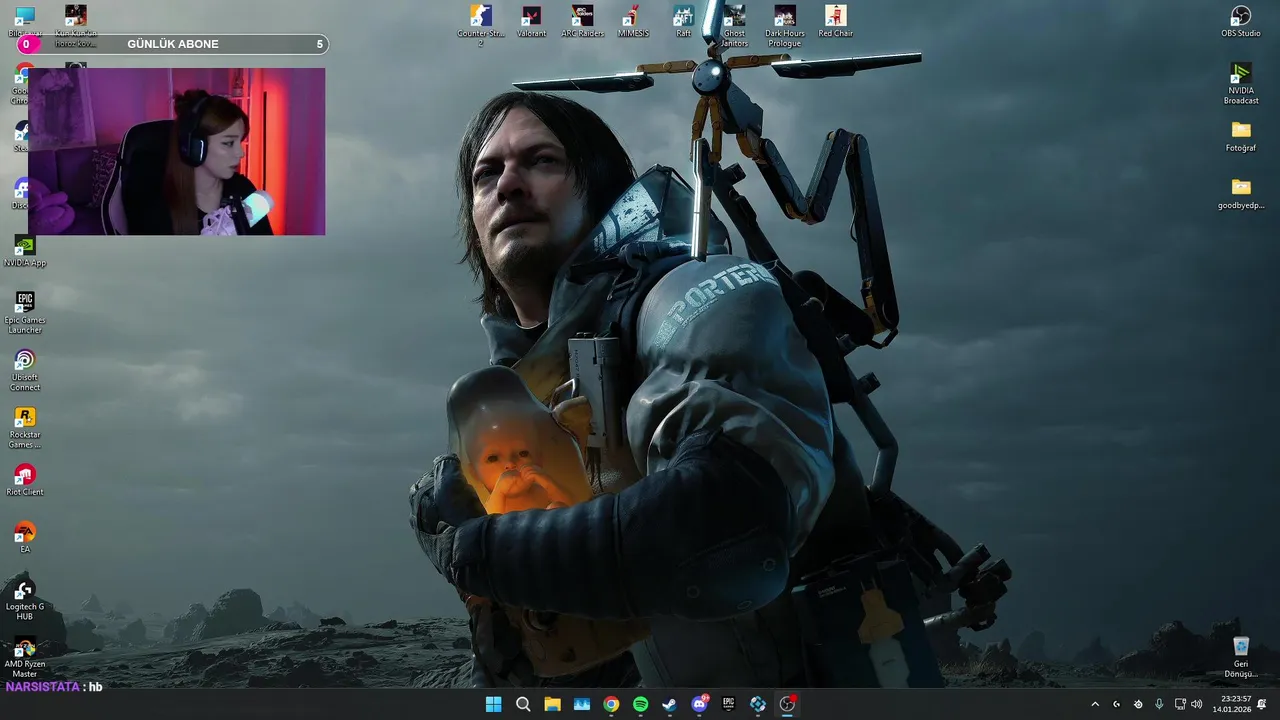This screenshot has height=720, width=1280.
Task: Launch NVIDIA Broadcast from the desktop
Action: point(1241,83)
